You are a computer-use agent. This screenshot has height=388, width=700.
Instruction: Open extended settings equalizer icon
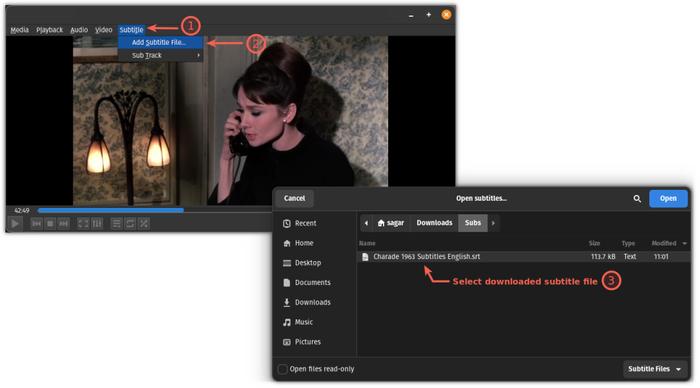(x=97, y=223)
